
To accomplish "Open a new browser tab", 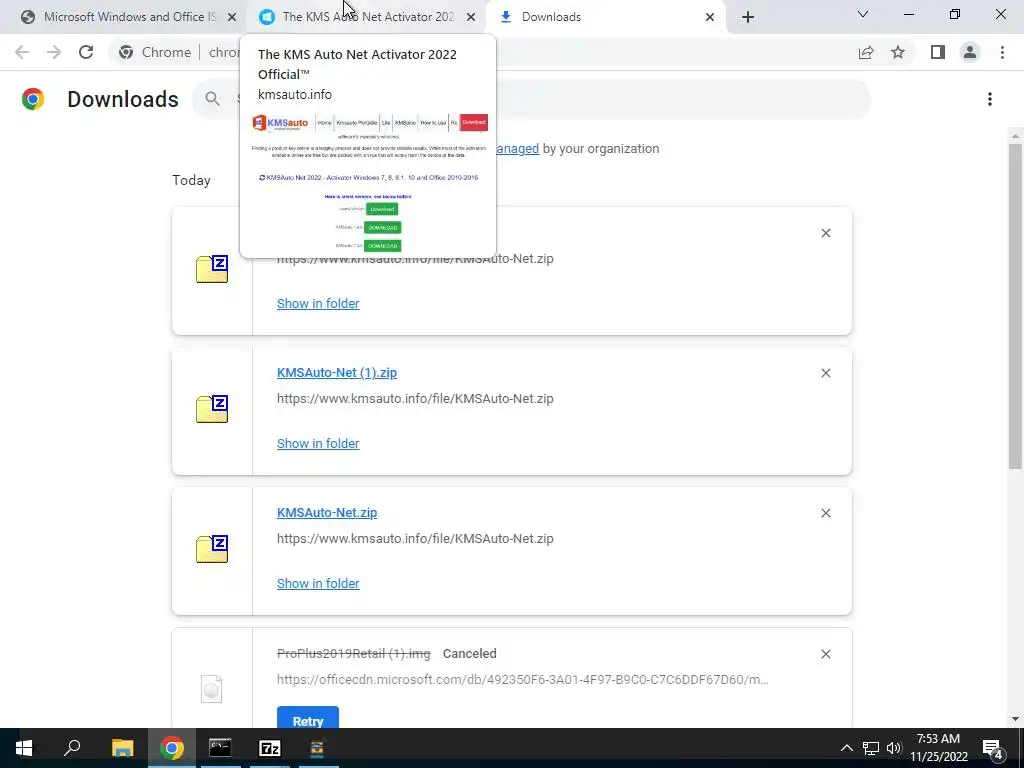I will coord(748,18).
